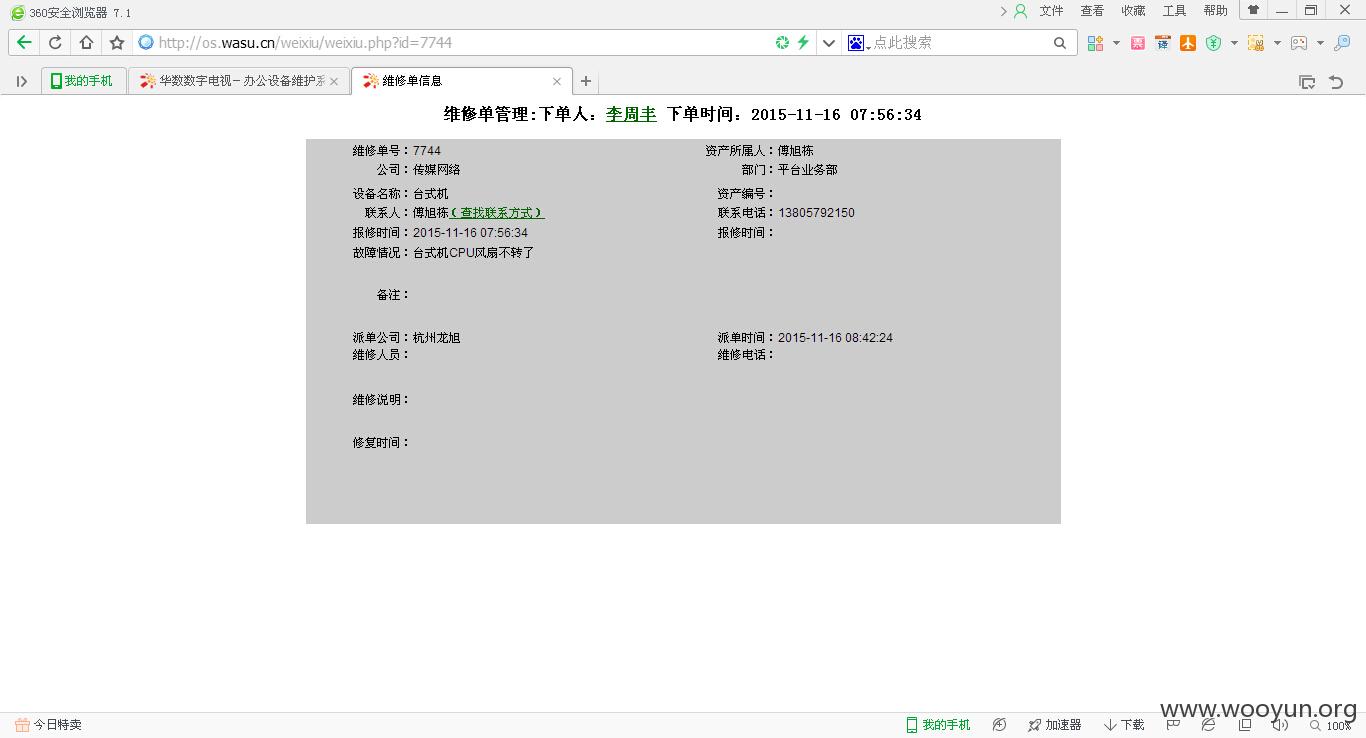Click the status bar clock-plus icon
The width and height of the screenshot is (1366, 738).
click(999, 725)
